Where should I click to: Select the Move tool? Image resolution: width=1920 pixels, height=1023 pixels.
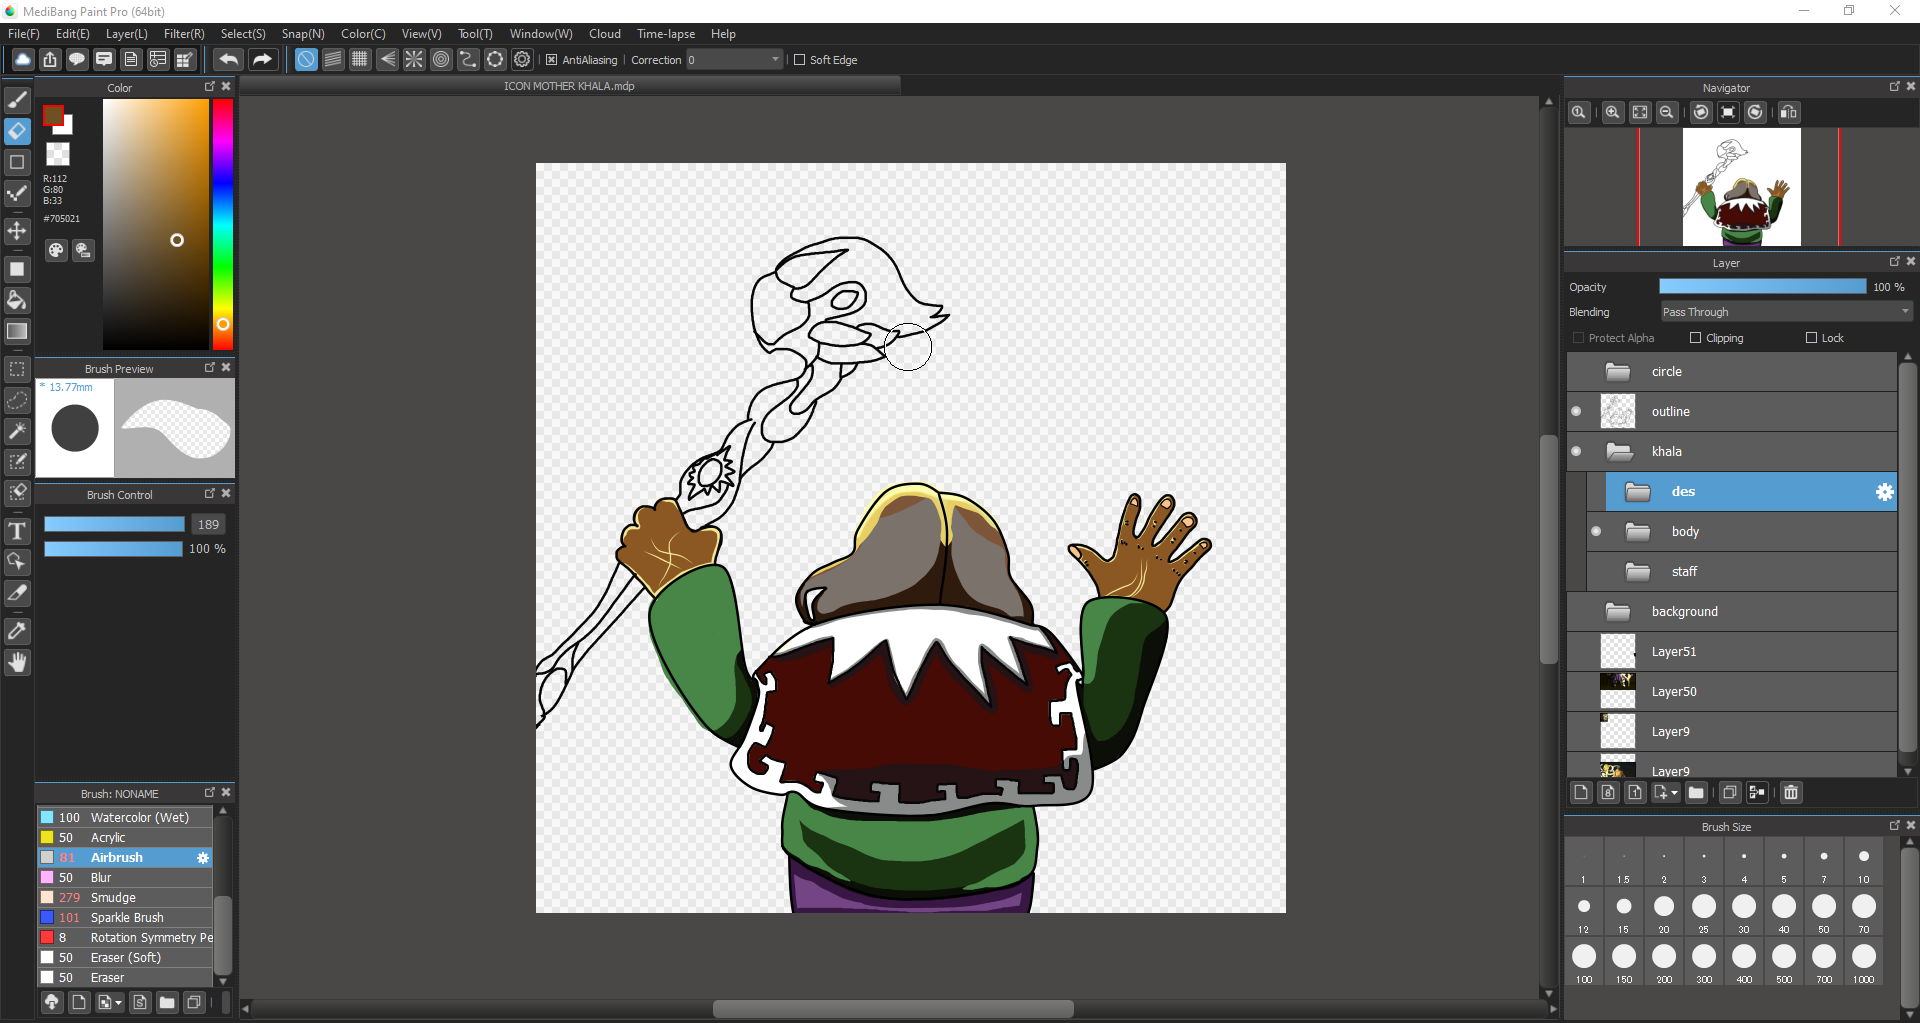click(x=17, y=231)
